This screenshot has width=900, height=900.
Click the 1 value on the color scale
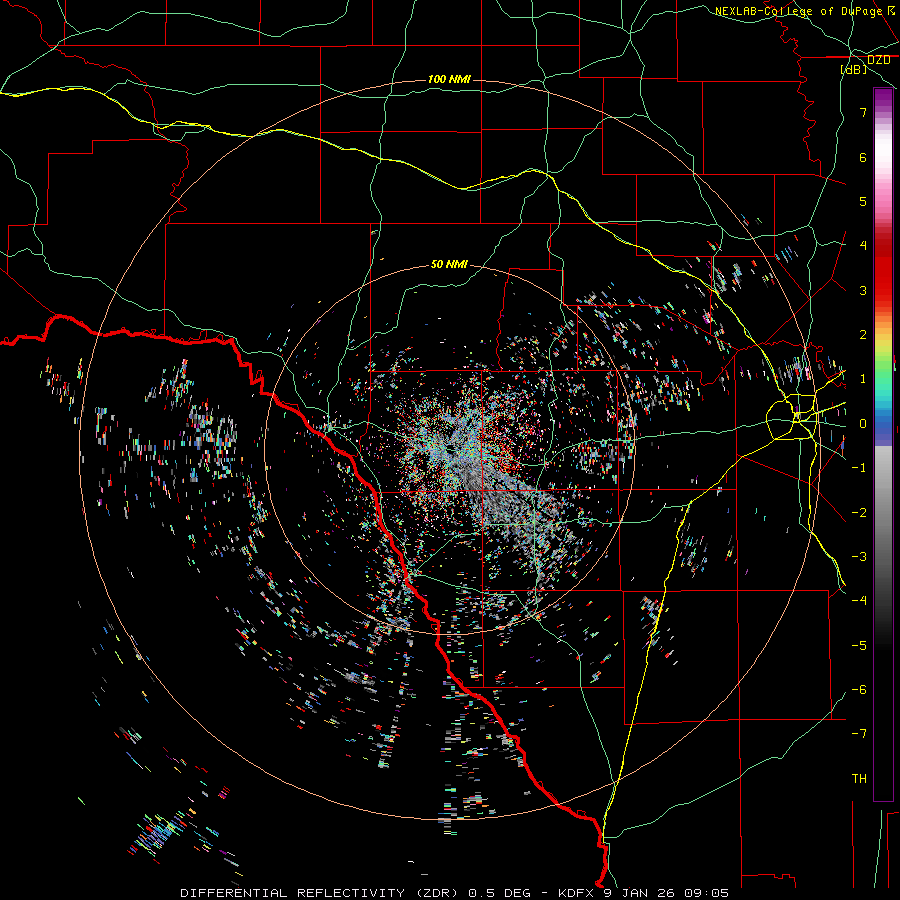point(863,379)
